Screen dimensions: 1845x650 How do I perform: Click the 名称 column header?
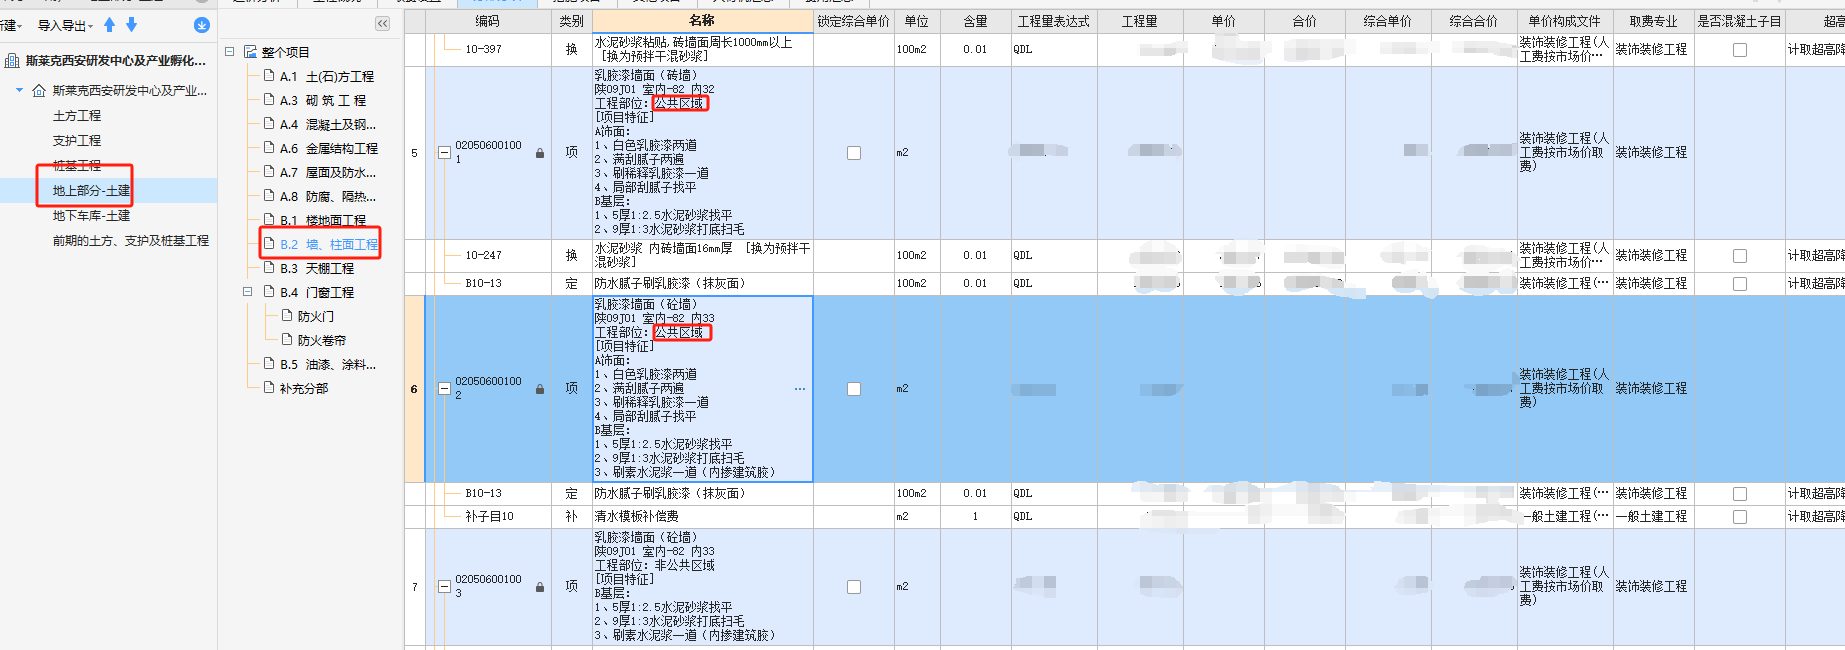pyautogui.click(x=702, y=21)
